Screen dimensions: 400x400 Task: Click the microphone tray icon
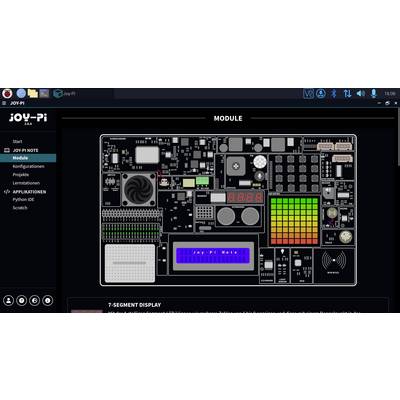(374, 93)
